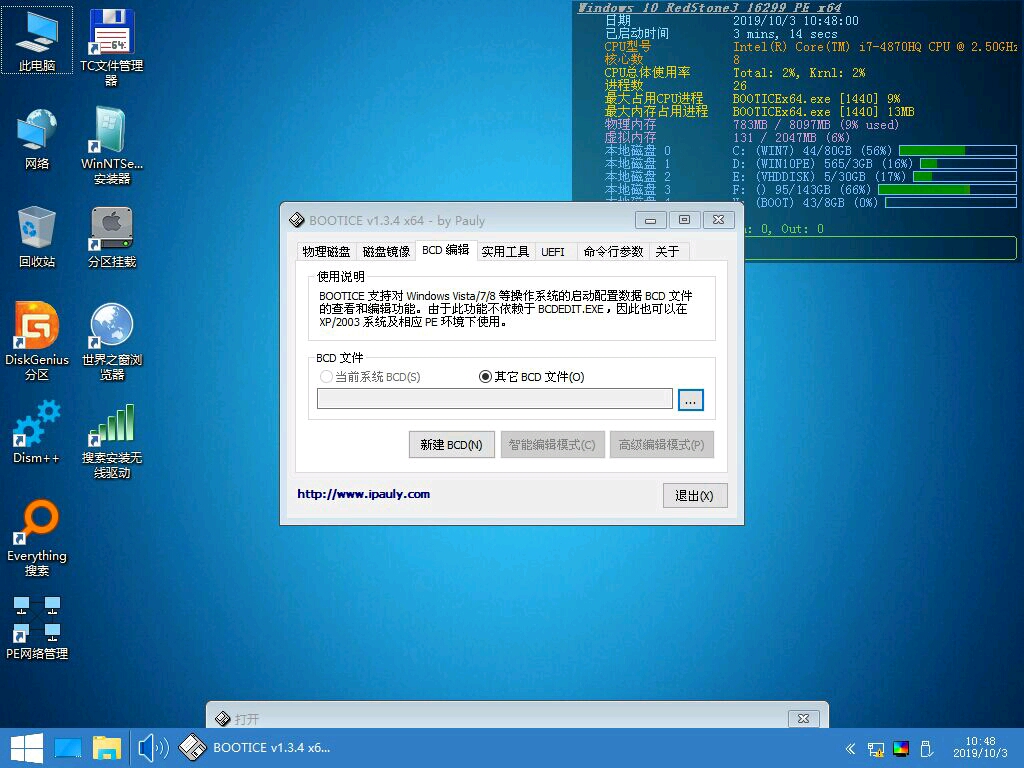Click the speaker volume taskbar icon
Viewport: 1024px width, 768px height.
coord(153,748)
